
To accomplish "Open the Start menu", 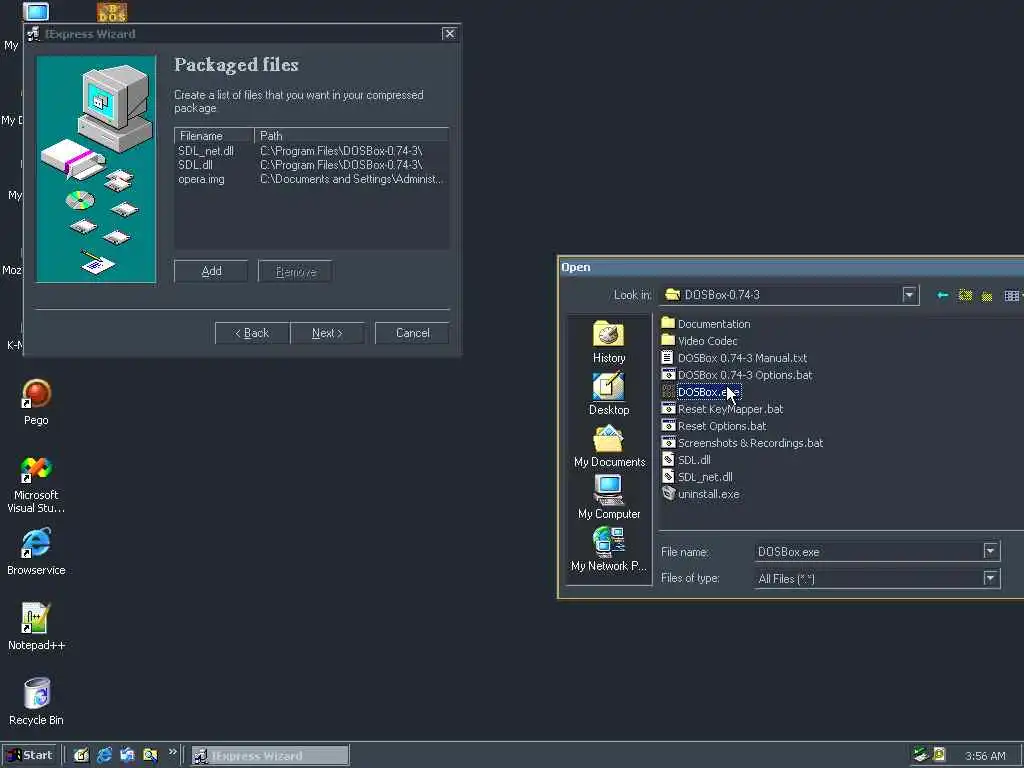I will (30, 756).
